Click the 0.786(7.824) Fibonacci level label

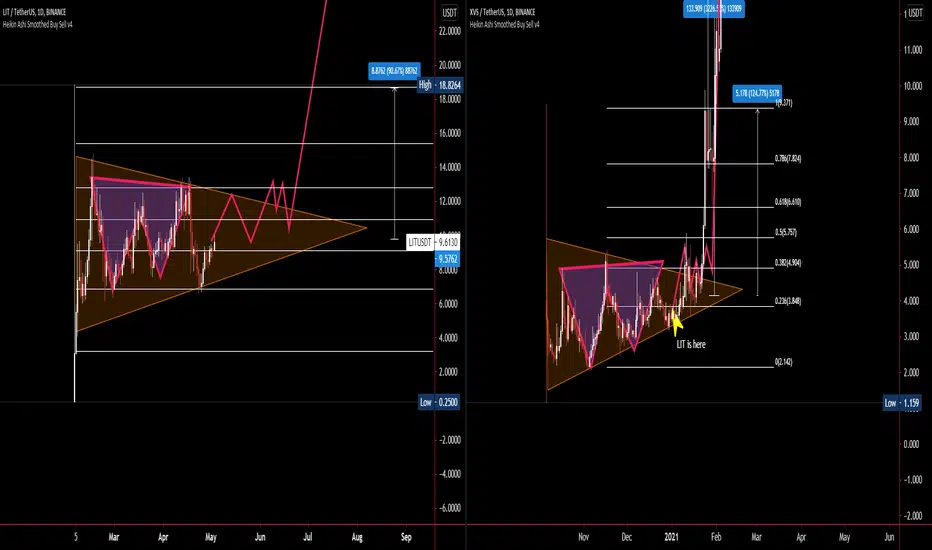[x=788, y=159]
